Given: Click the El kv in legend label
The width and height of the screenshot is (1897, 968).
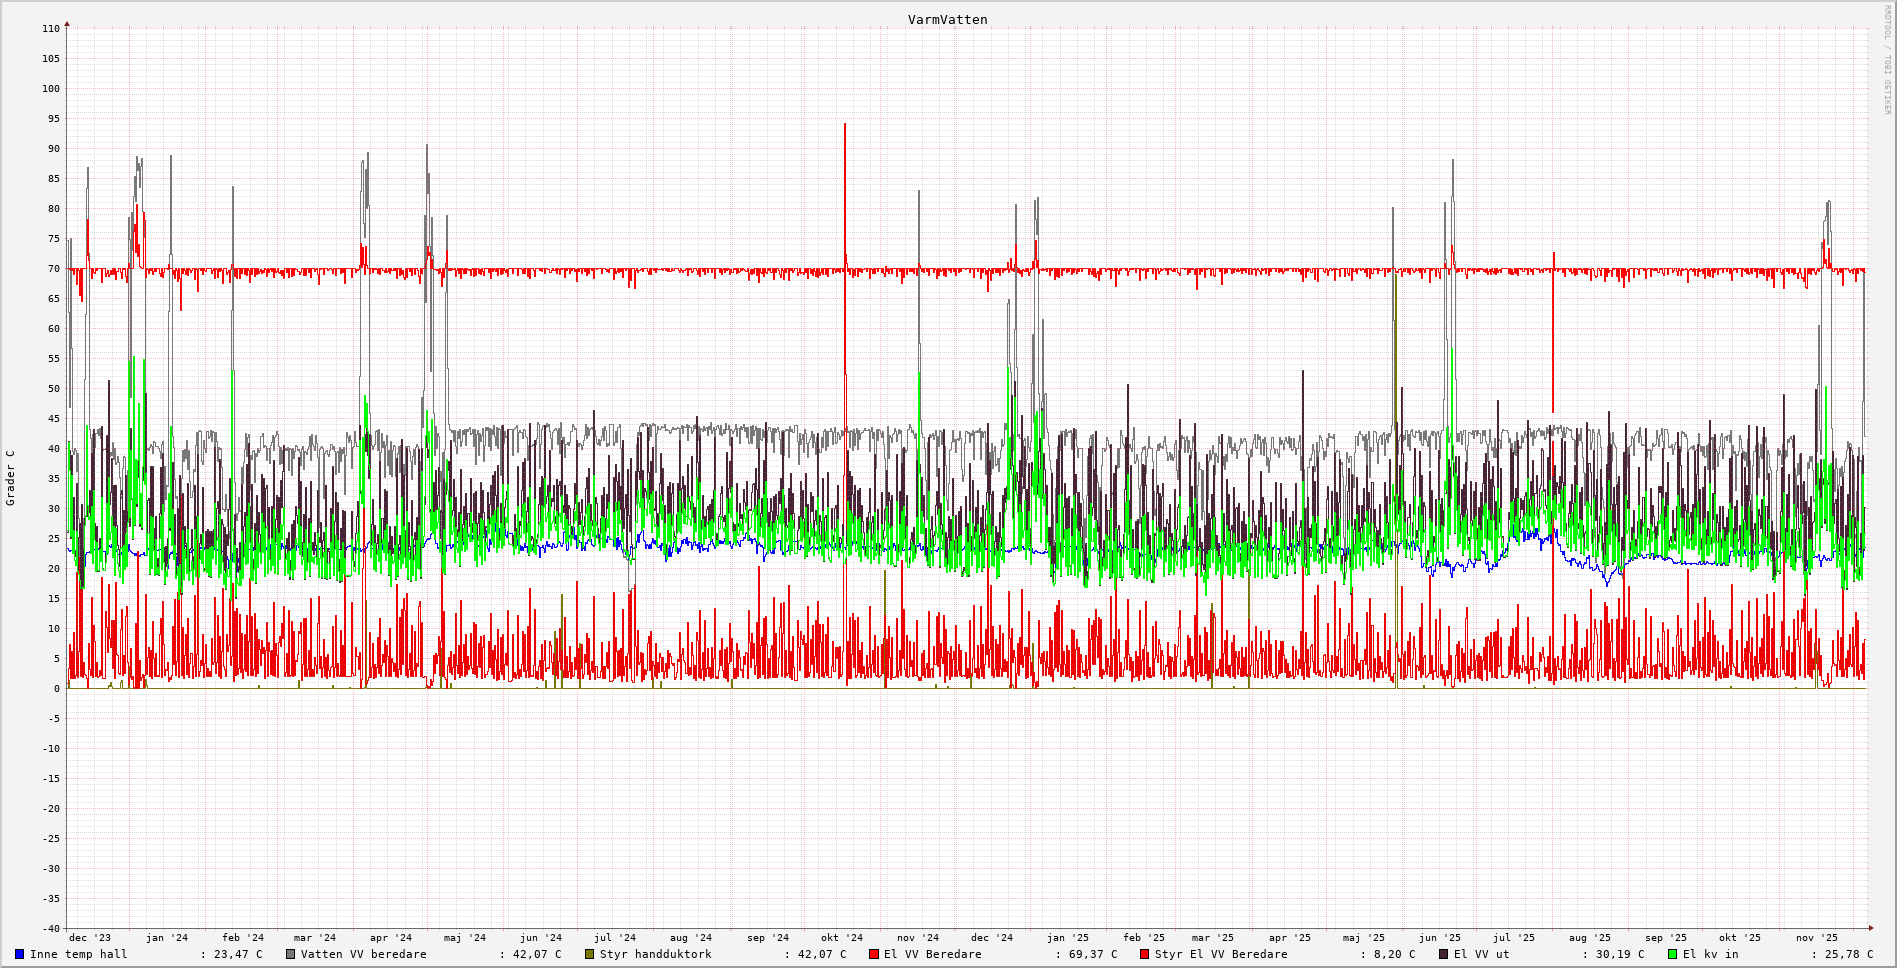Looking at the screenshot, I should click(x=1710, y=954).
